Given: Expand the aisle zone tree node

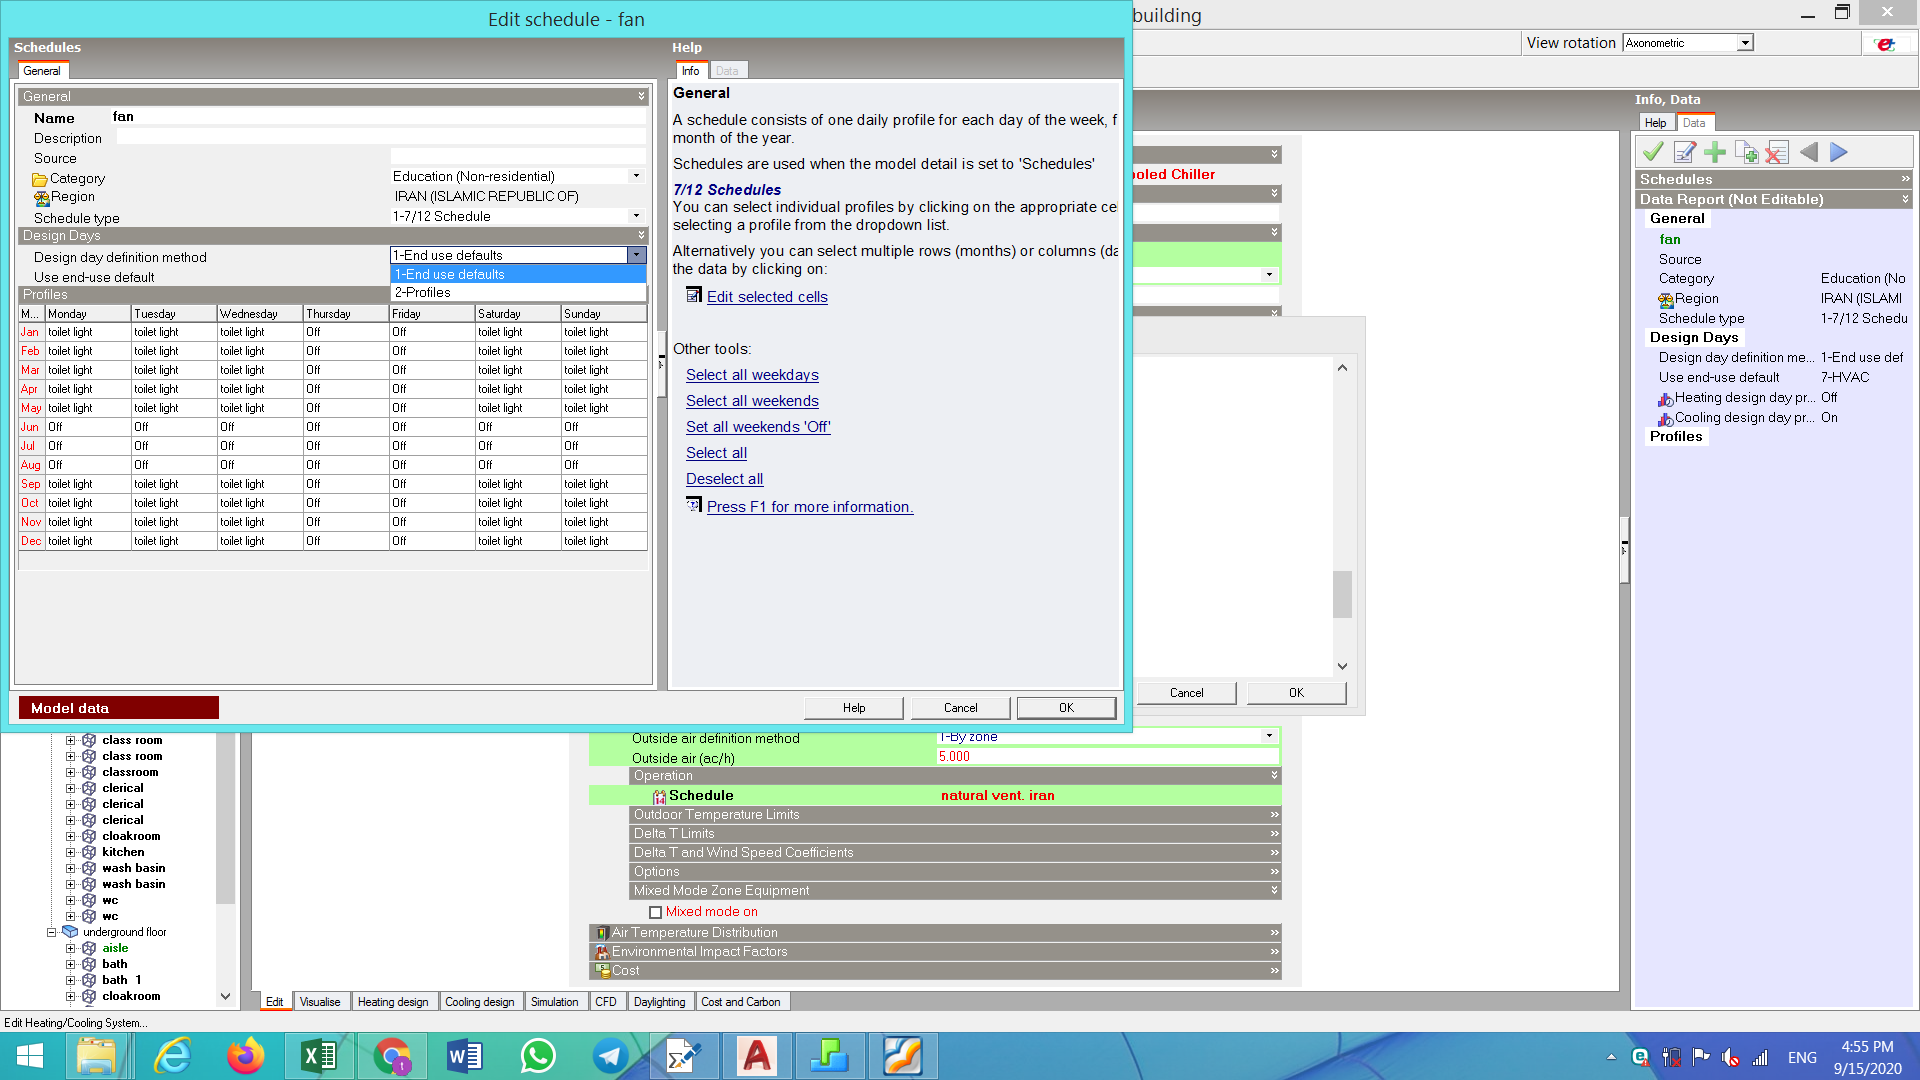Looking at the screenshot, I should click(x=71, y=948).
